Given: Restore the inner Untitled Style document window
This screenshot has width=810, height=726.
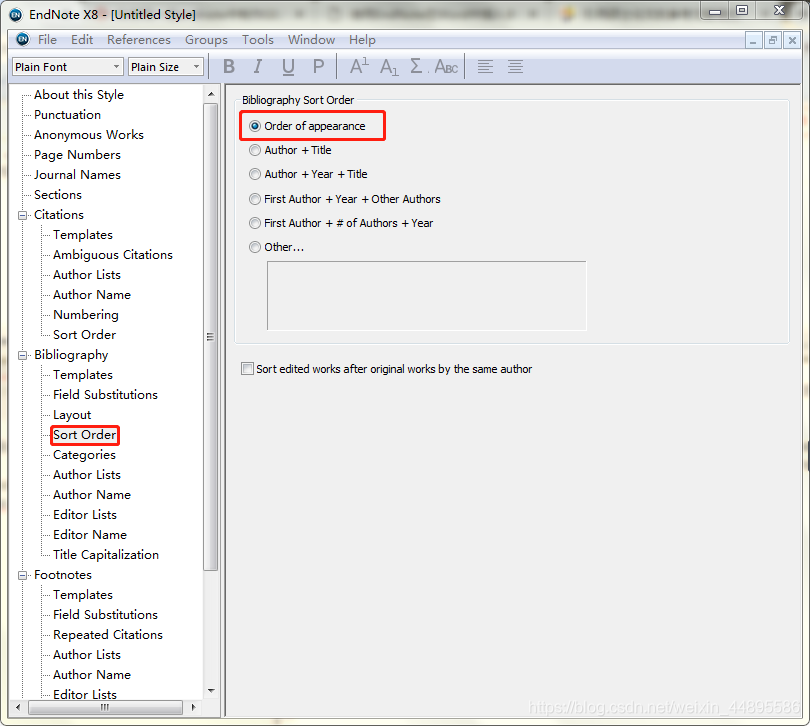Looking at the screenshot, I should pyautogui.click(x=773, y=40).
